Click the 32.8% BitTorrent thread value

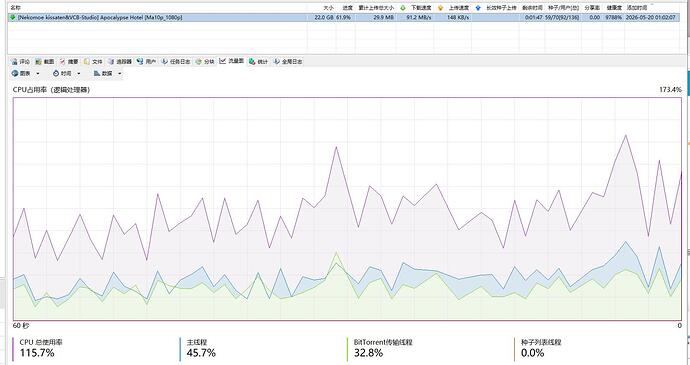[368, 353]
